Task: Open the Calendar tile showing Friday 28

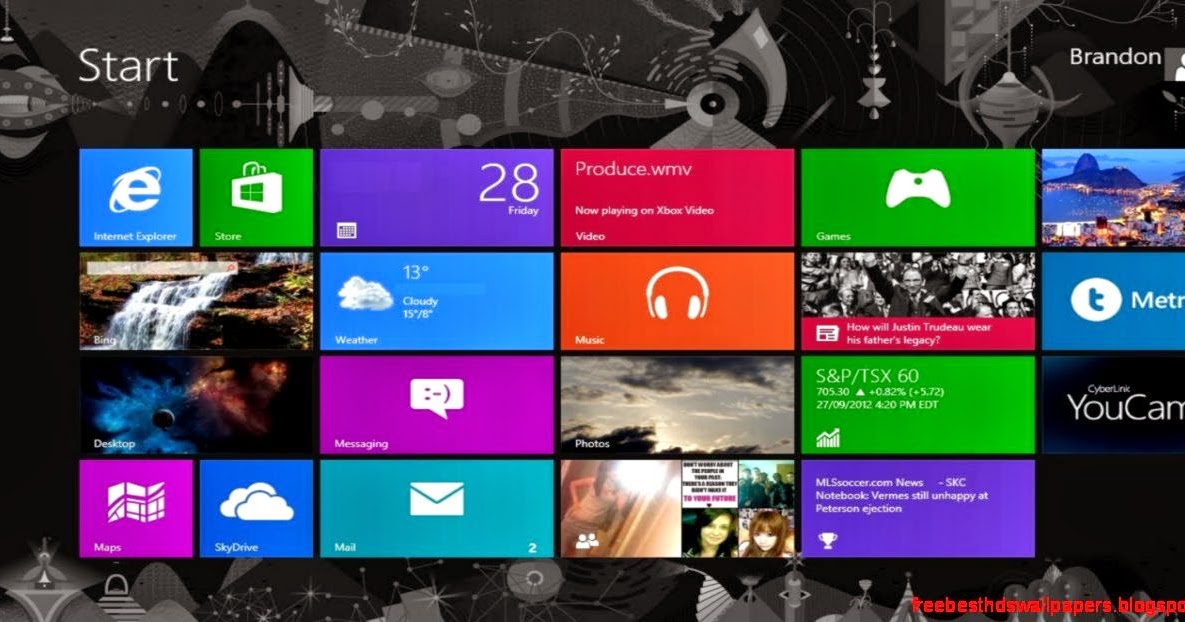Action: (436, 197)
